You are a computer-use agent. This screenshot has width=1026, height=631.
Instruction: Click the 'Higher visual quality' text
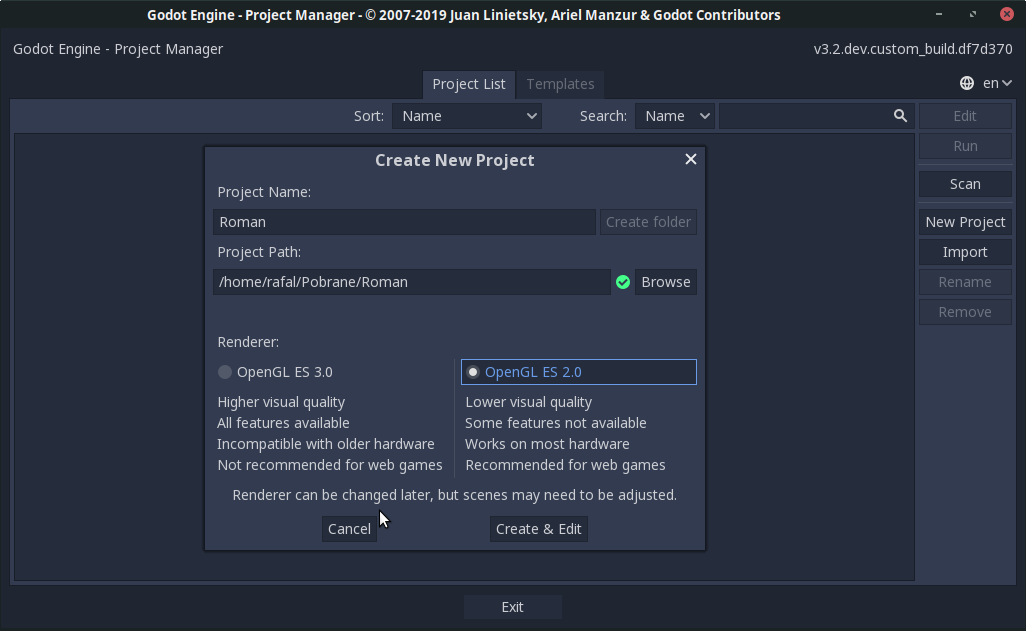pos(281,402)
